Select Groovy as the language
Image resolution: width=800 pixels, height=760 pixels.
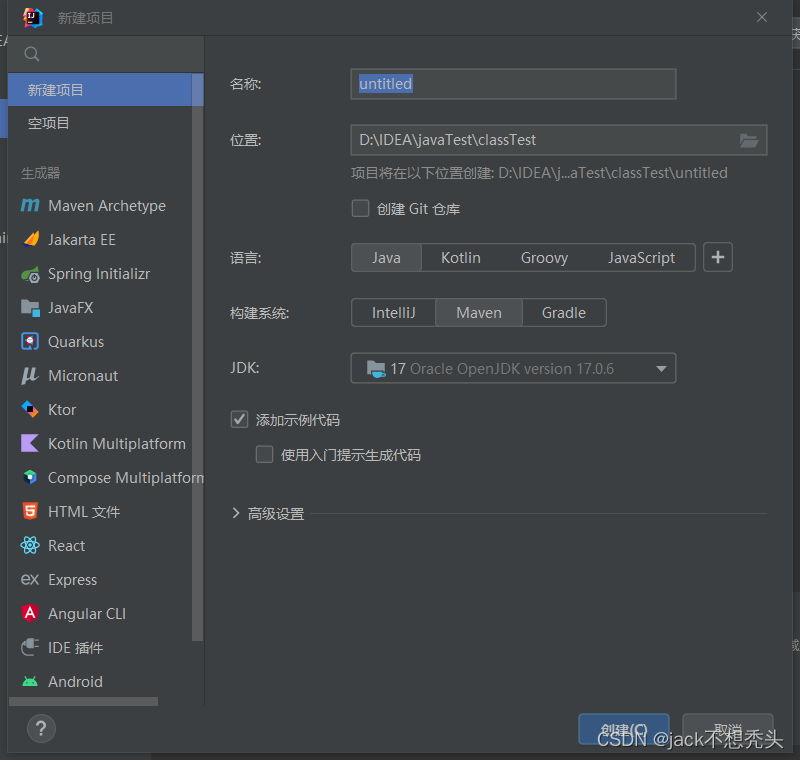(544, 258)
